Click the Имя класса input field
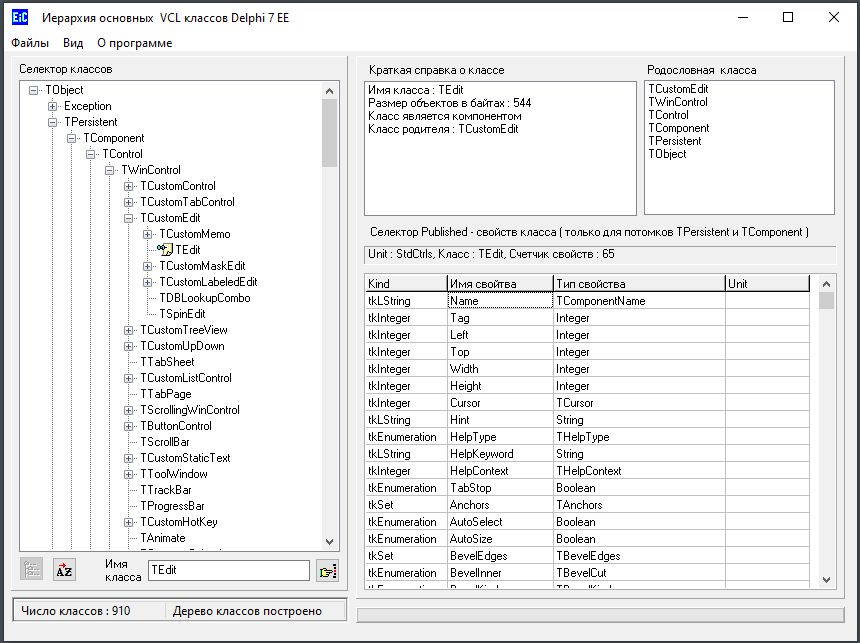The image size is (860, 643). [x=228, y=570]
